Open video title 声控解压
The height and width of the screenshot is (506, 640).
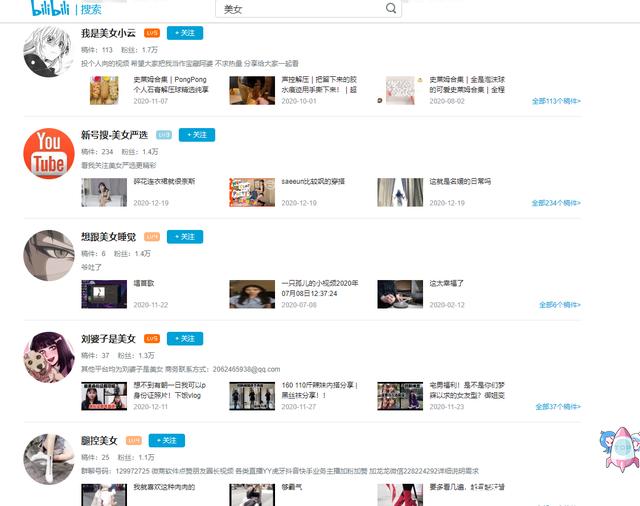pos(319,84)
